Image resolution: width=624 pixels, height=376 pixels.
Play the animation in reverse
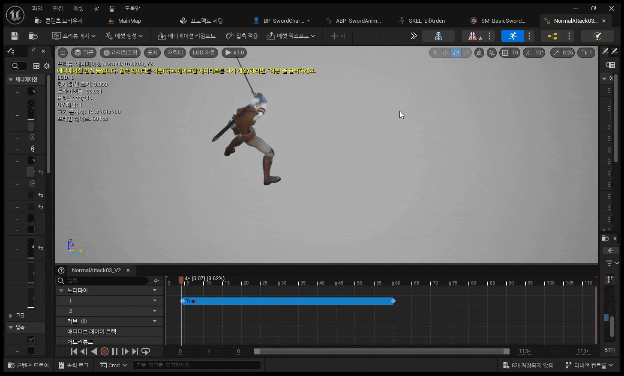(94, 351)
